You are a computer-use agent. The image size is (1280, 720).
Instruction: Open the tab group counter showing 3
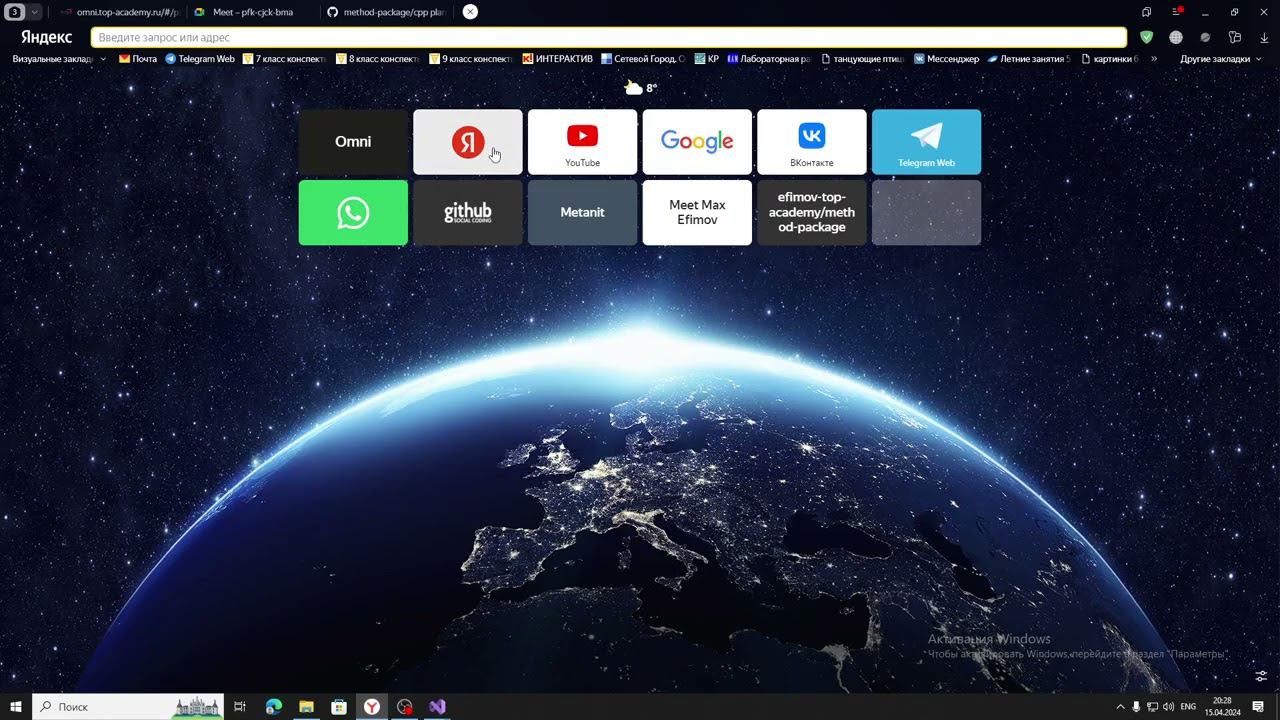pos(15,12)
